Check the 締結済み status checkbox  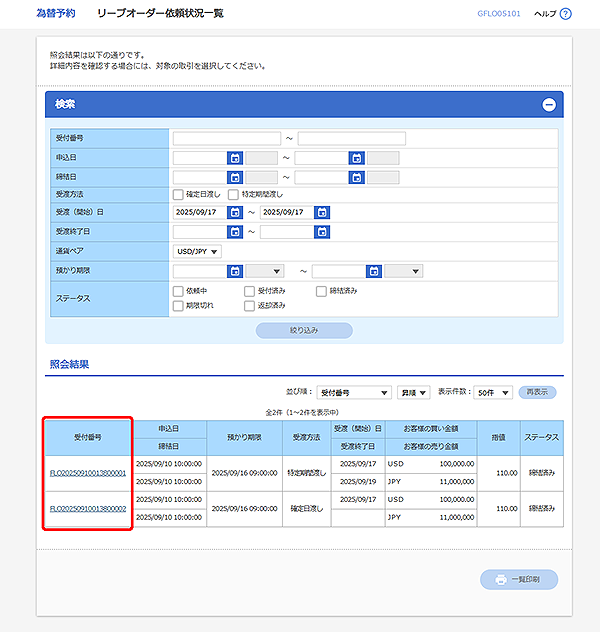tap(321, 291)
